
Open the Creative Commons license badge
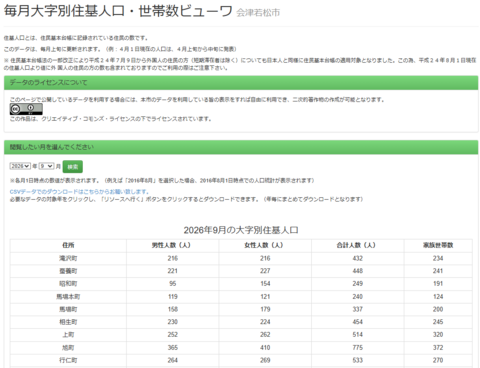coord(26,109)
